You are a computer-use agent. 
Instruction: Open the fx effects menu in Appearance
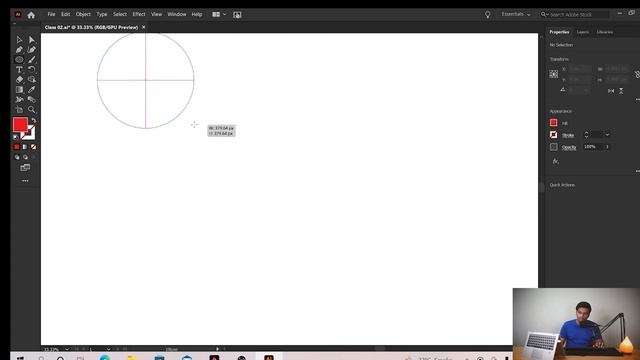point(556,161)
